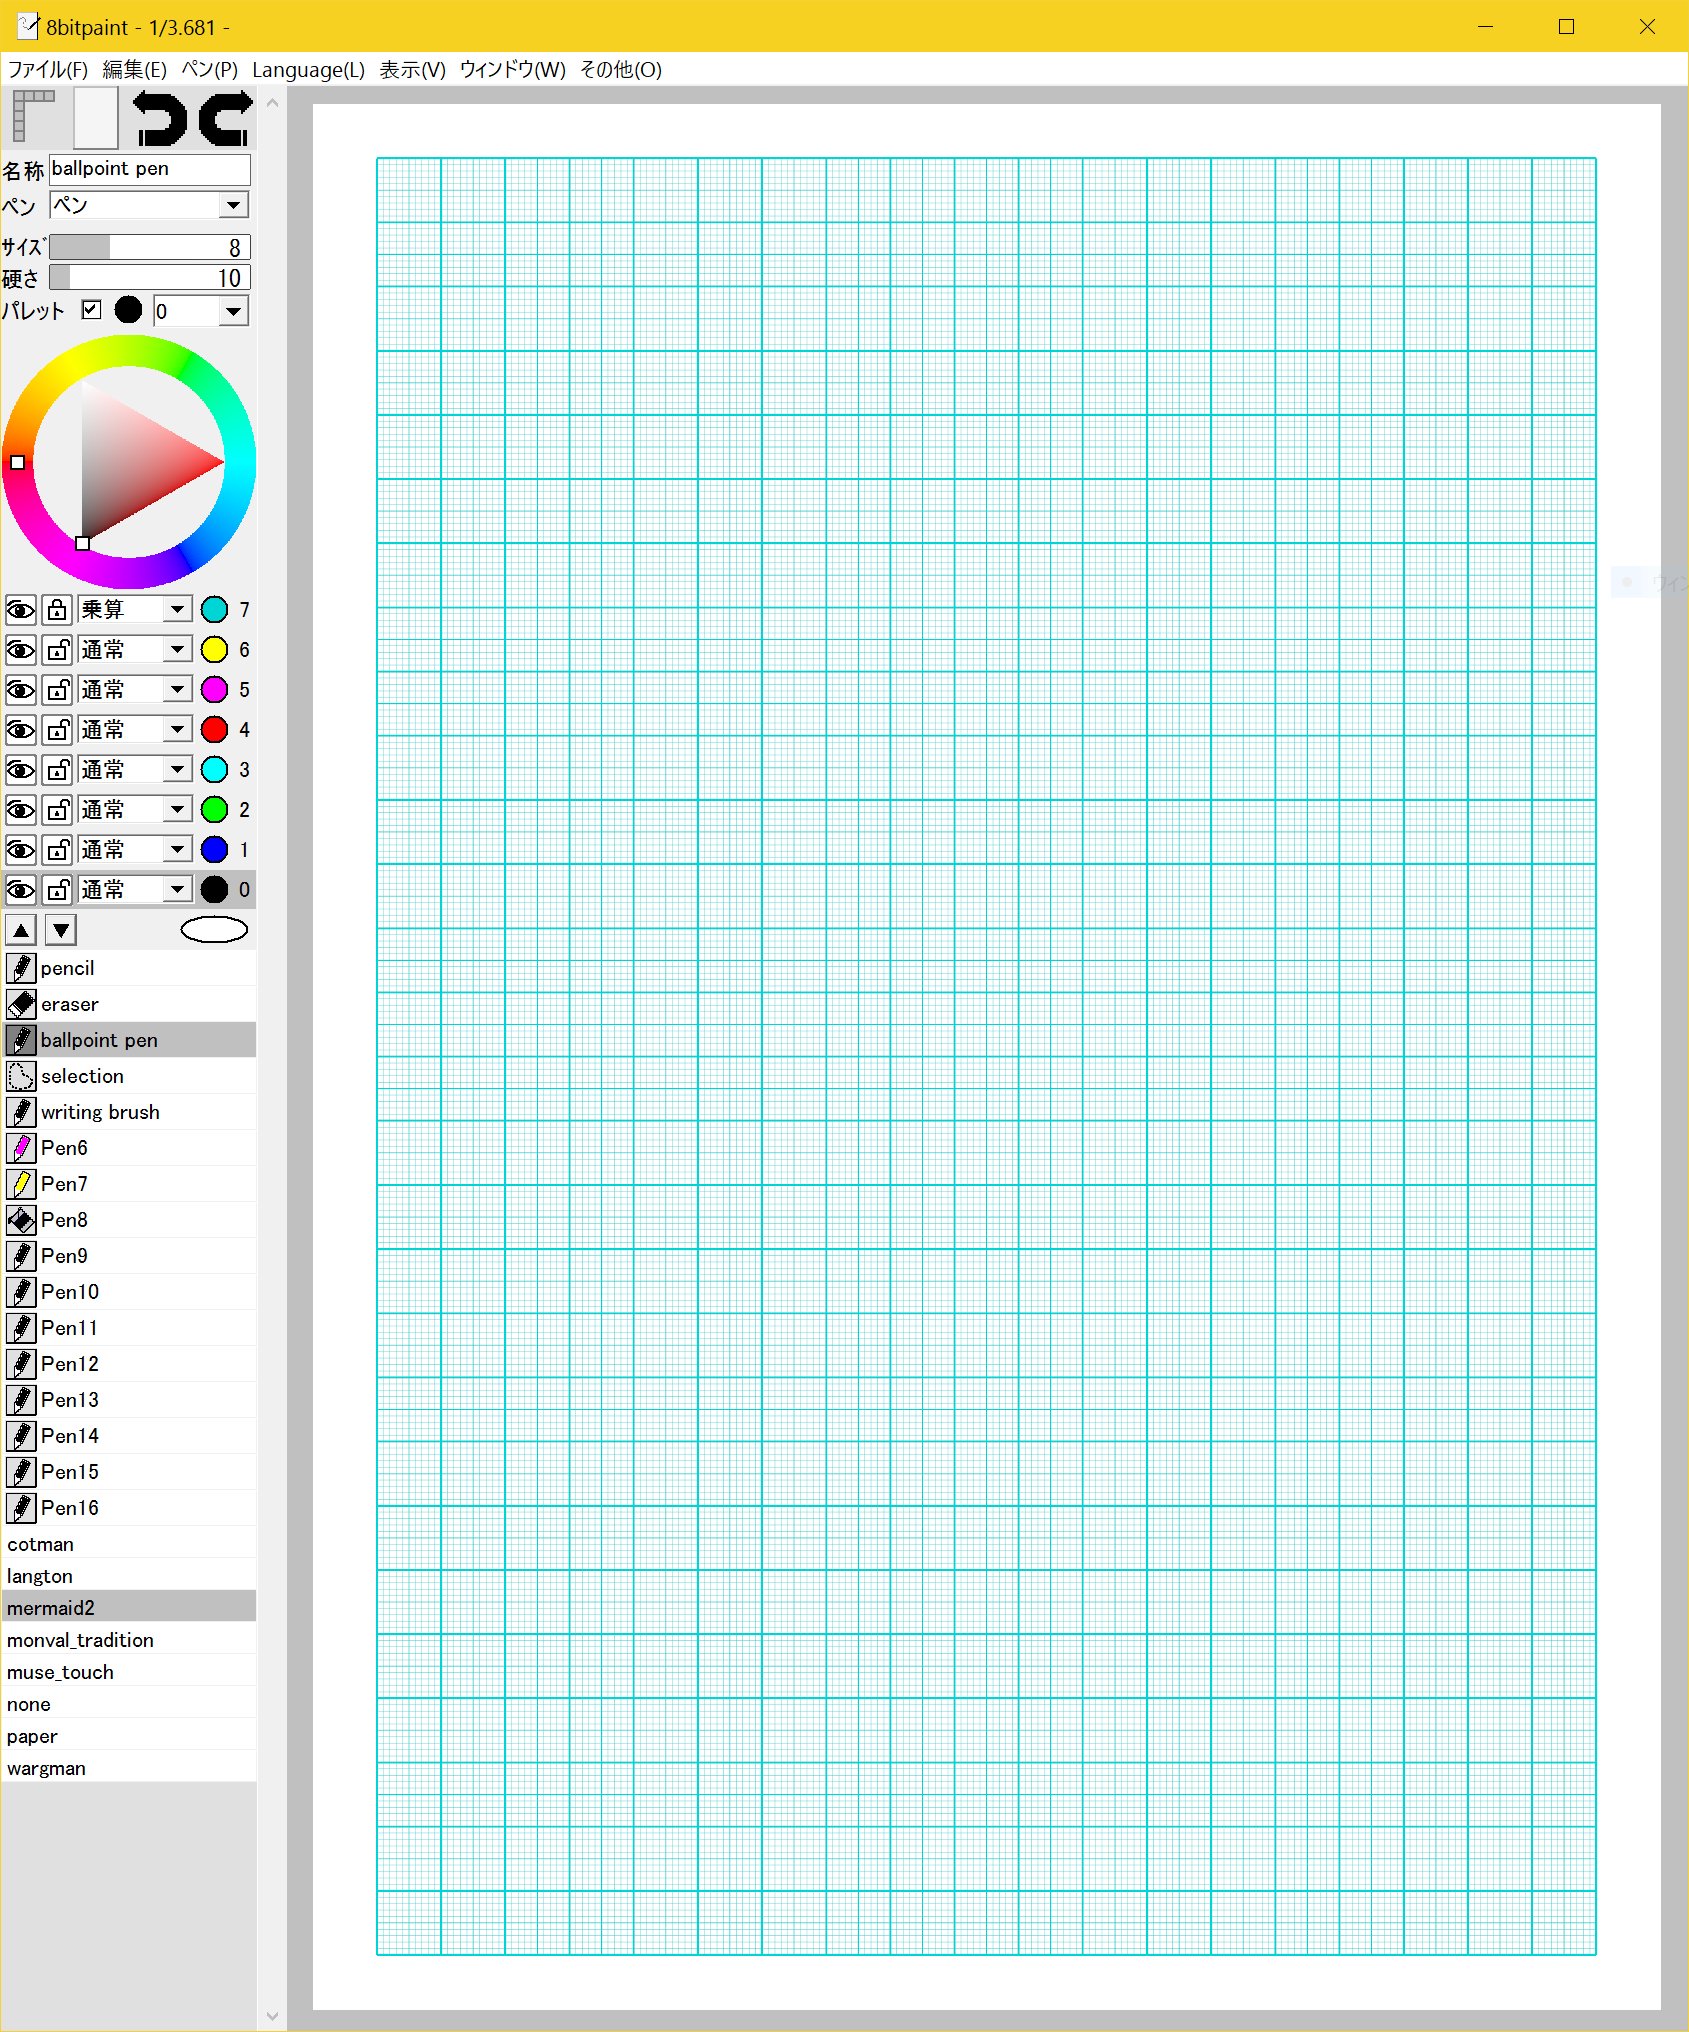Screen dimensions: 1689x2032
Task: Select the Pen14 tool
Action: point(128,1436)
